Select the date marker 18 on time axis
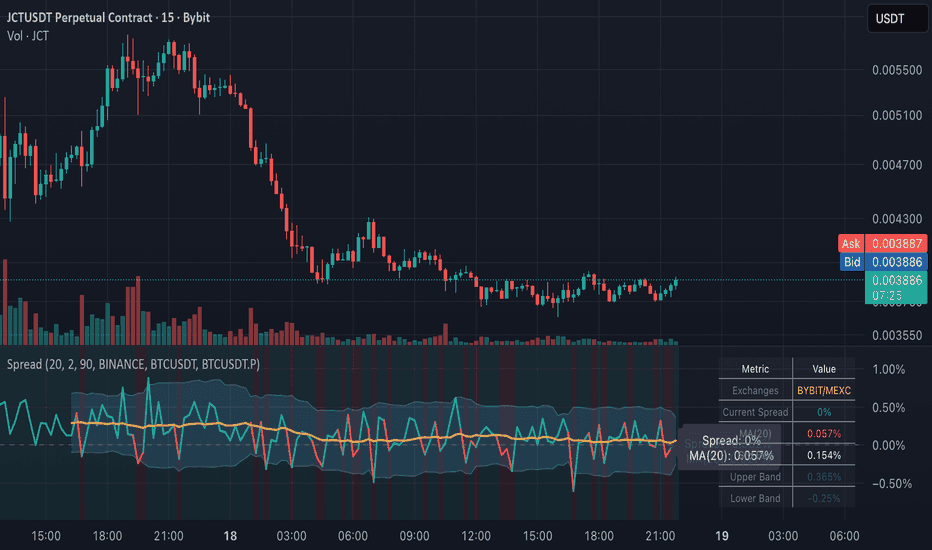 pos(230,536)
